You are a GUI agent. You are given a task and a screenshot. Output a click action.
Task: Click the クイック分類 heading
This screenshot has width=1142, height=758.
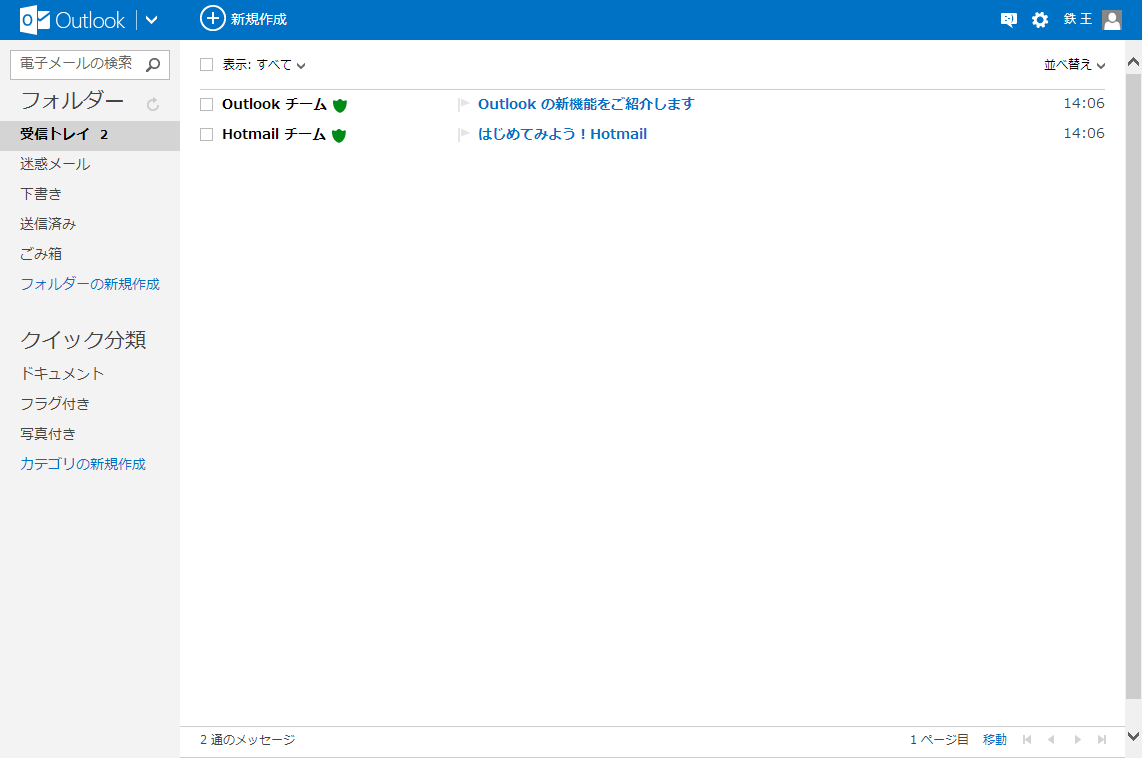tap(84, 340)
